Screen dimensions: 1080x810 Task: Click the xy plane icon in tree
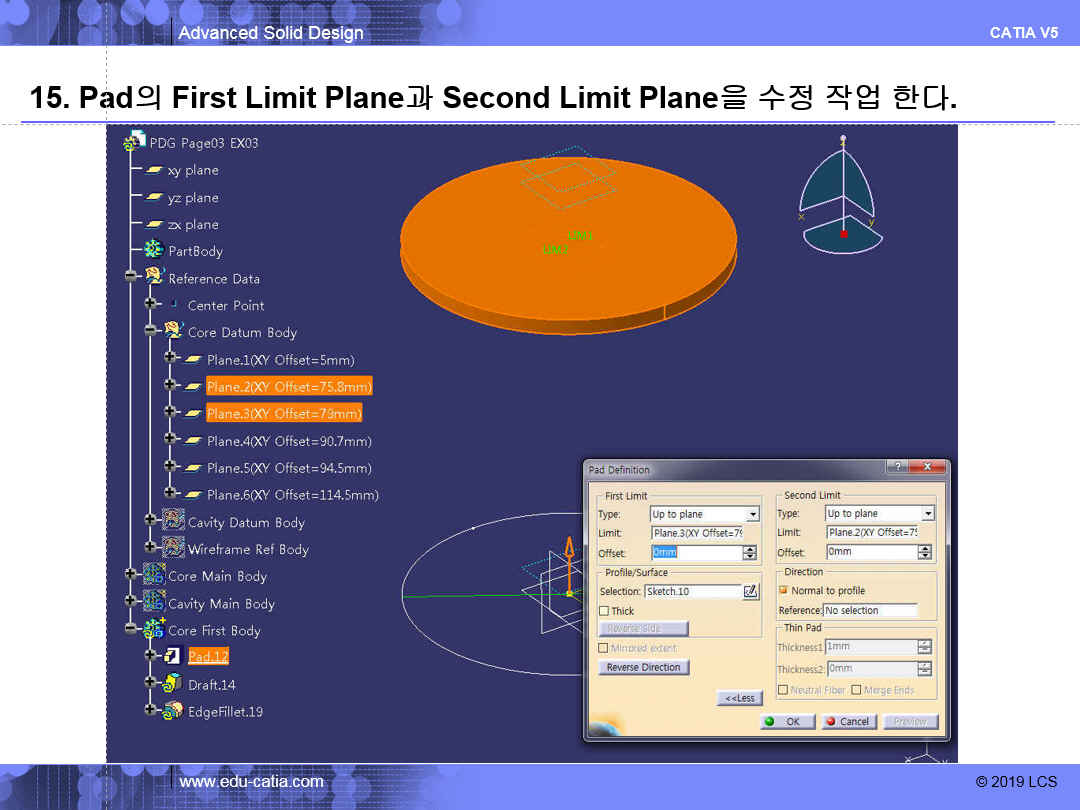coord(155,170)
